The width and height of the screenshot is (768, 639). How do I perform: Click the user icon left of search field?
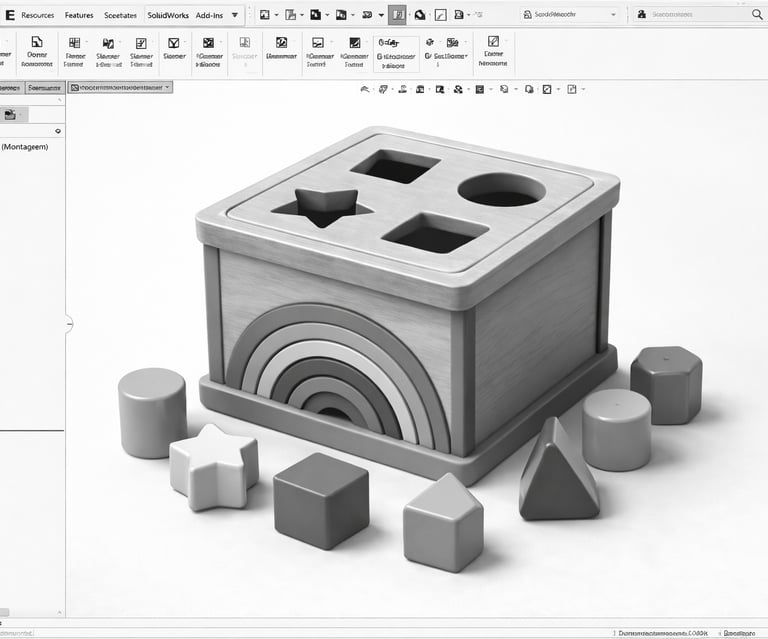tap(642, 15)
